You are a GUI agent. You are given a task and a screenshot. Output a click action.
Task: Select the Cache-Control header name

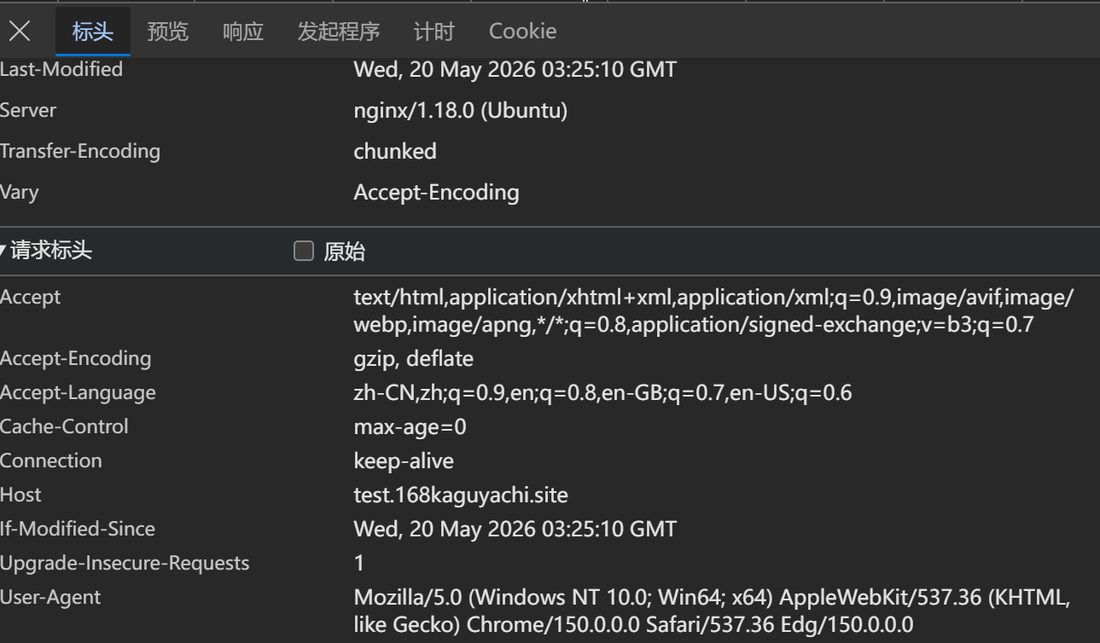(x=64, y=426)
